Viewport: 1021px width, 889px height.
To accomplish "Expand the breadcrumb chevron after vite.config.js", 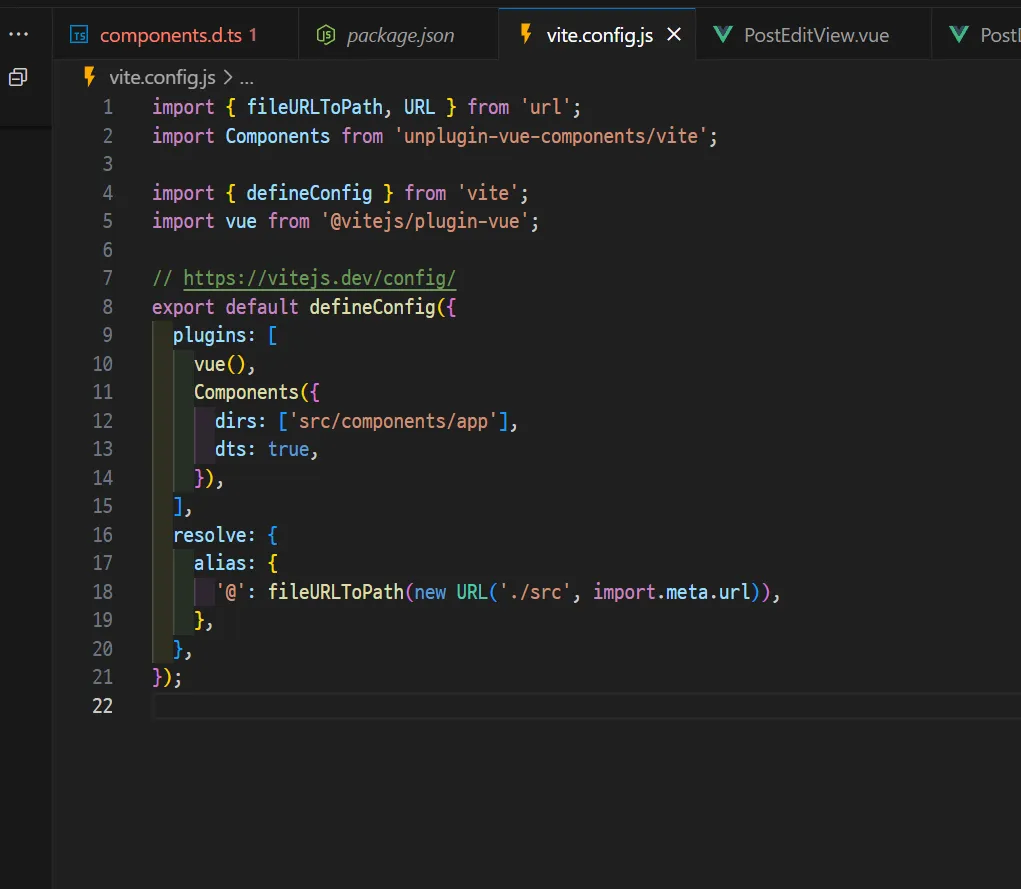I will [228, 78].
